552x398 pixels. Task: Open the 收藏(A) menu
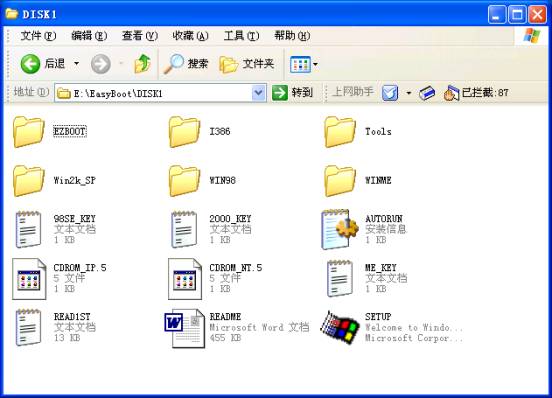coord(190,36)
